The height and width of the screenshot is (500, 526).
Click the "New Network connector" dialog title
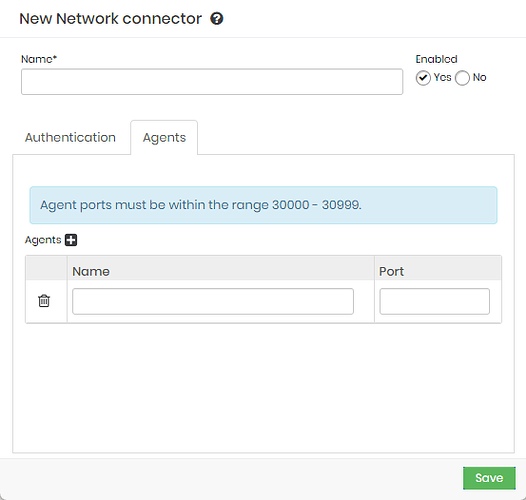[110, 18]
